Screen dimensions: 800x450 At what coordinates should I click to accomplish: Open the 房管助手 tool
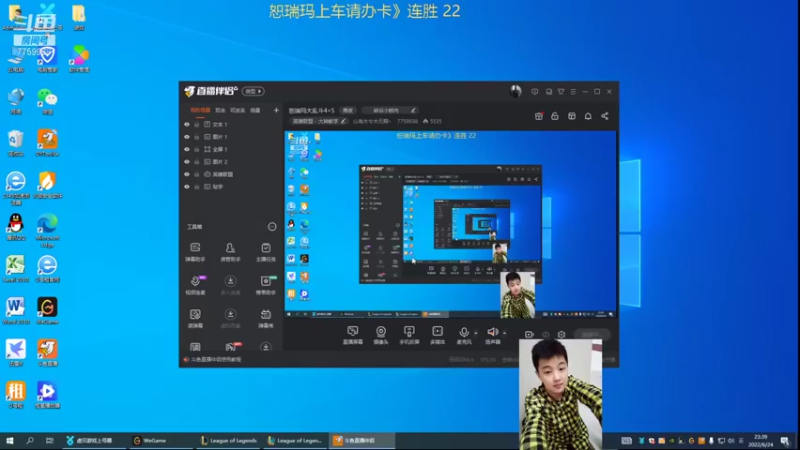(230, 252)
